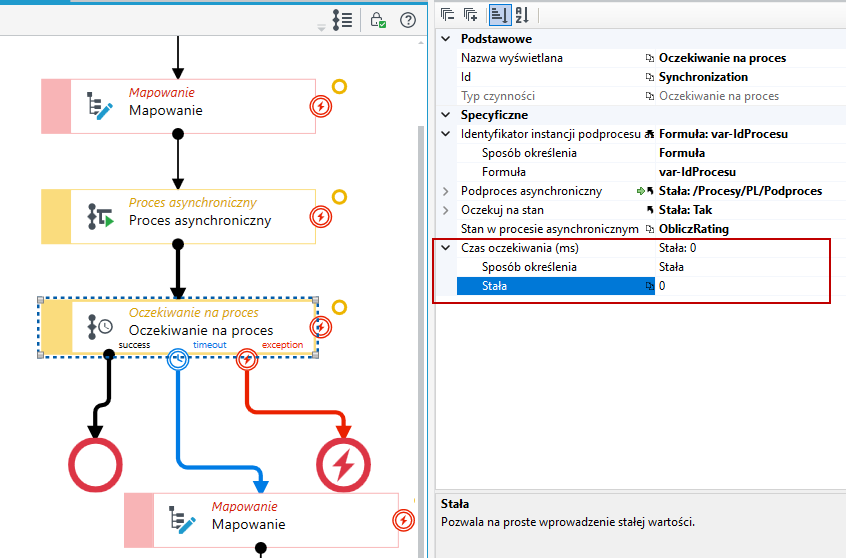This screenshot has width=846, height=558.
Task: Collapse all property categories icon
Action: click(447, 15)
